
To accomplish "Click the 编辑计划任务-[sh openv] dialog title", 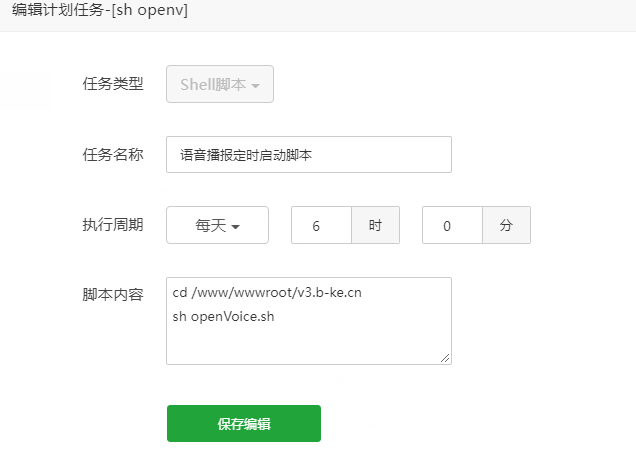I will [100, 10].
